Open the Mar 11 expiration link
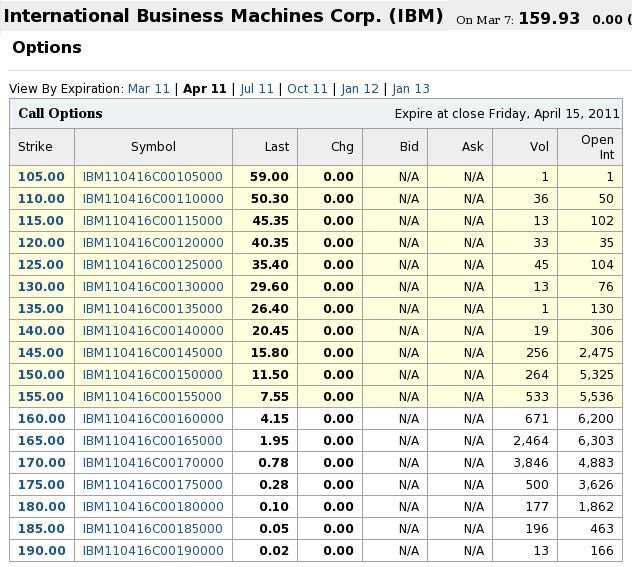This screenshot has height=567, width=632. point(149,89)
